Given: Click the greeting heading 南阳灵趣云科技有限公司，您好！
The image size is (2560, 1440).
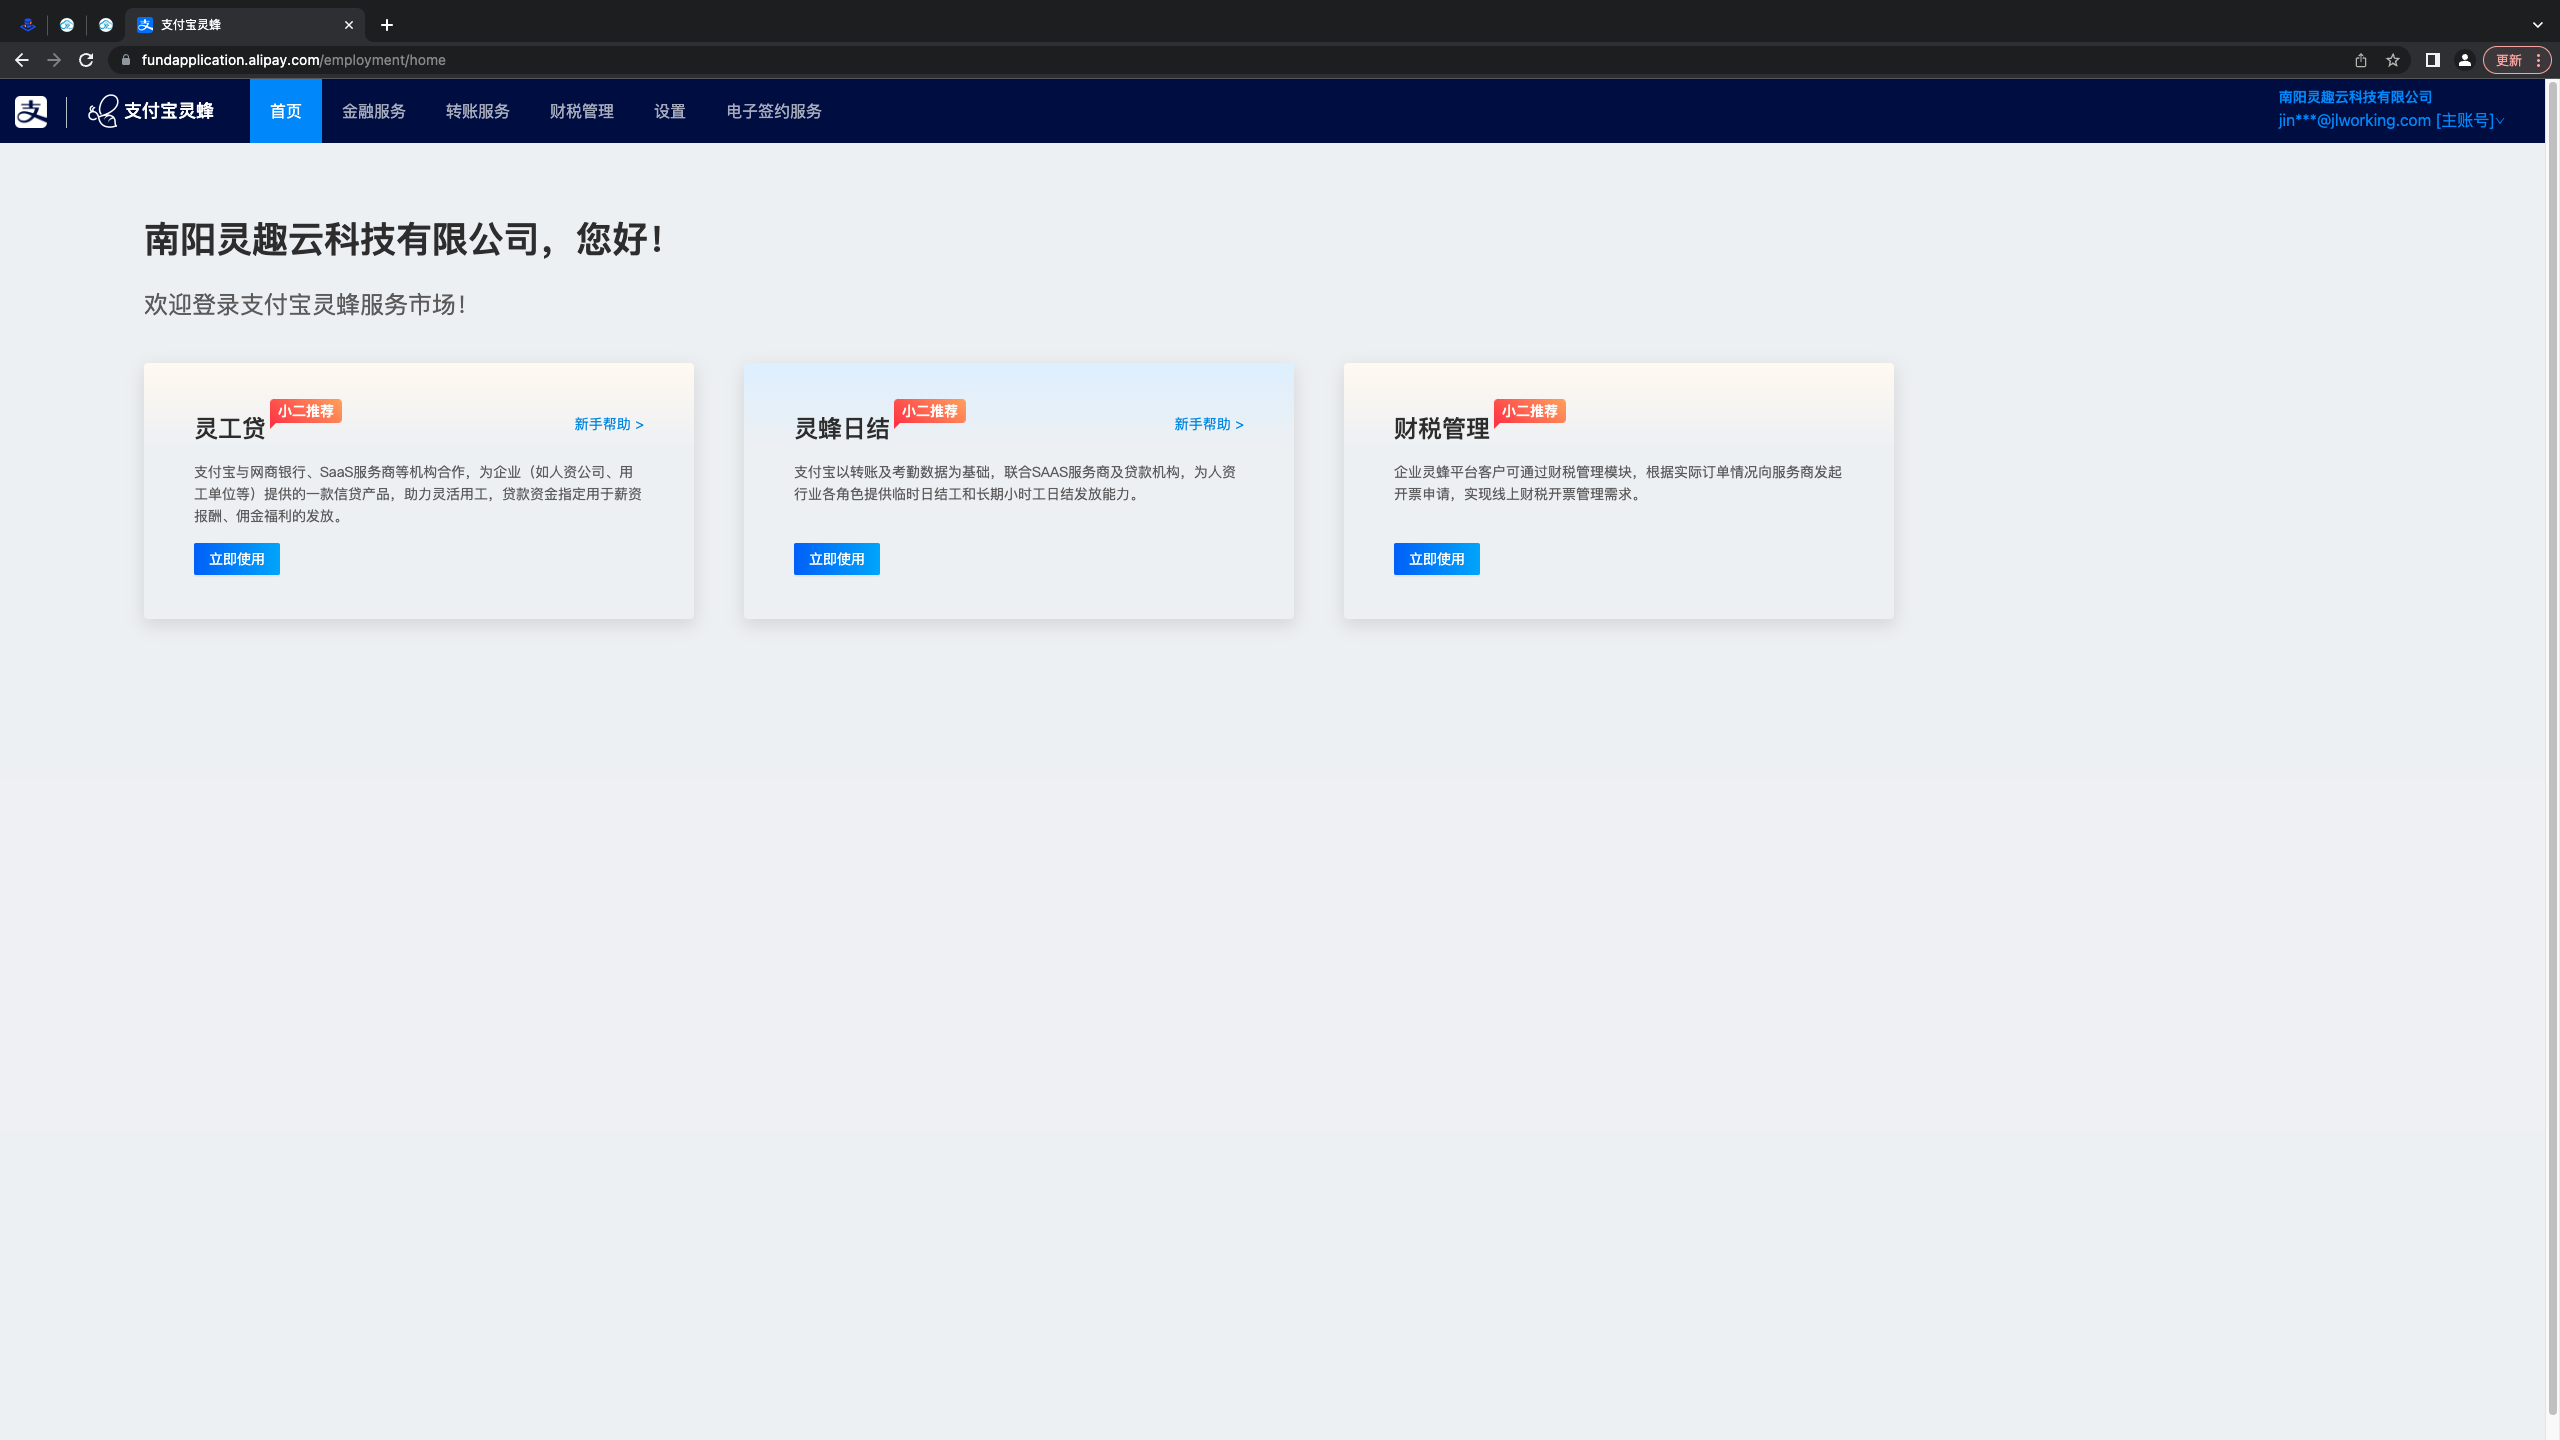Looking at the screenshot, I should 404,239.
